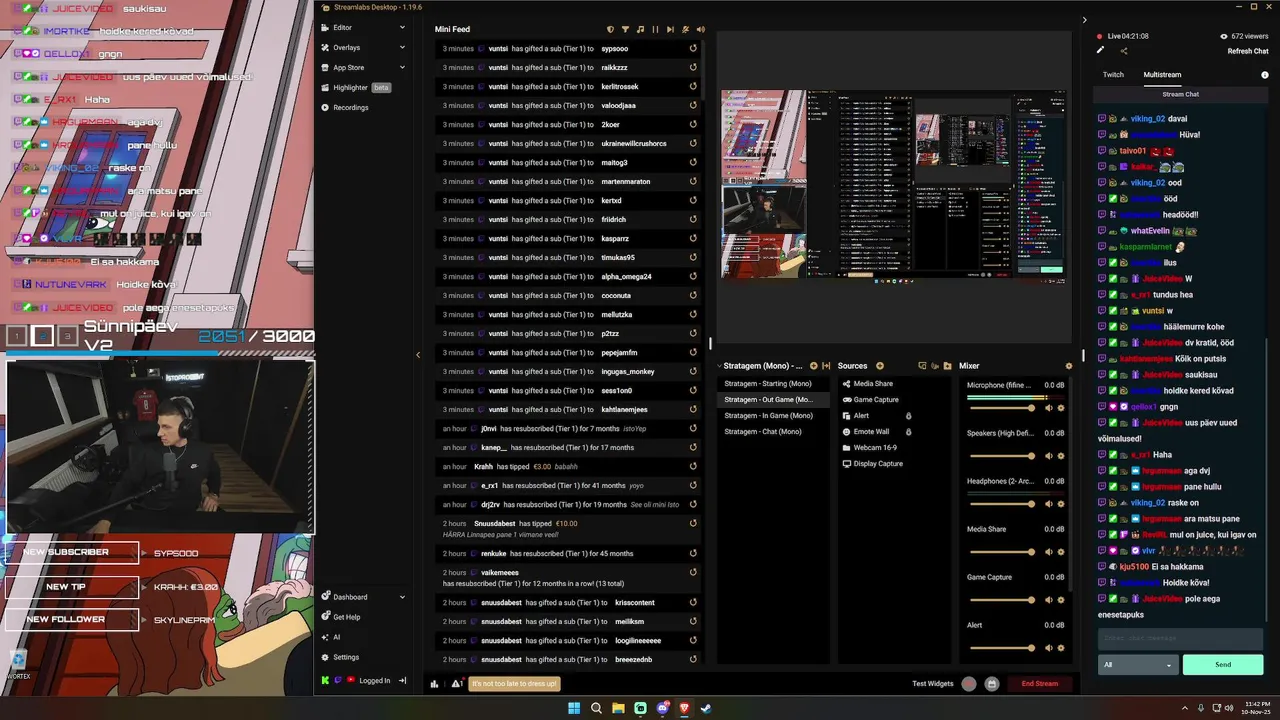This screenshot has width=1280, height=720.
Task: Toggle lock on Emote Wall source
Action: (x=908, y=432)
